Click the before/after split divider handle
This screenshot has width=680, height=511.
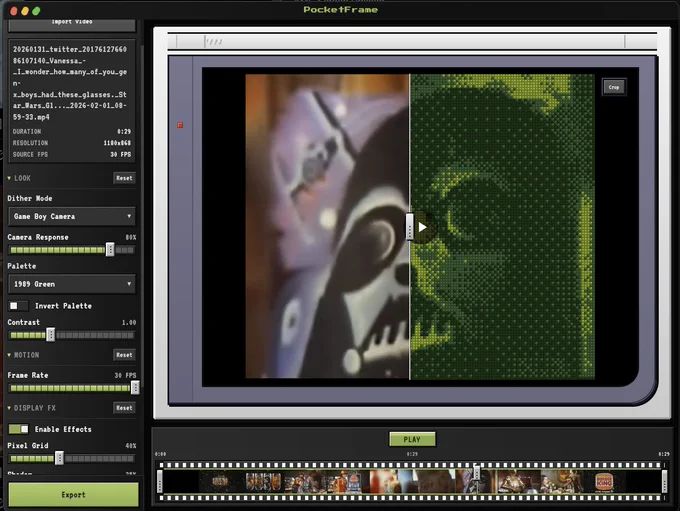[x=409, y=227]
